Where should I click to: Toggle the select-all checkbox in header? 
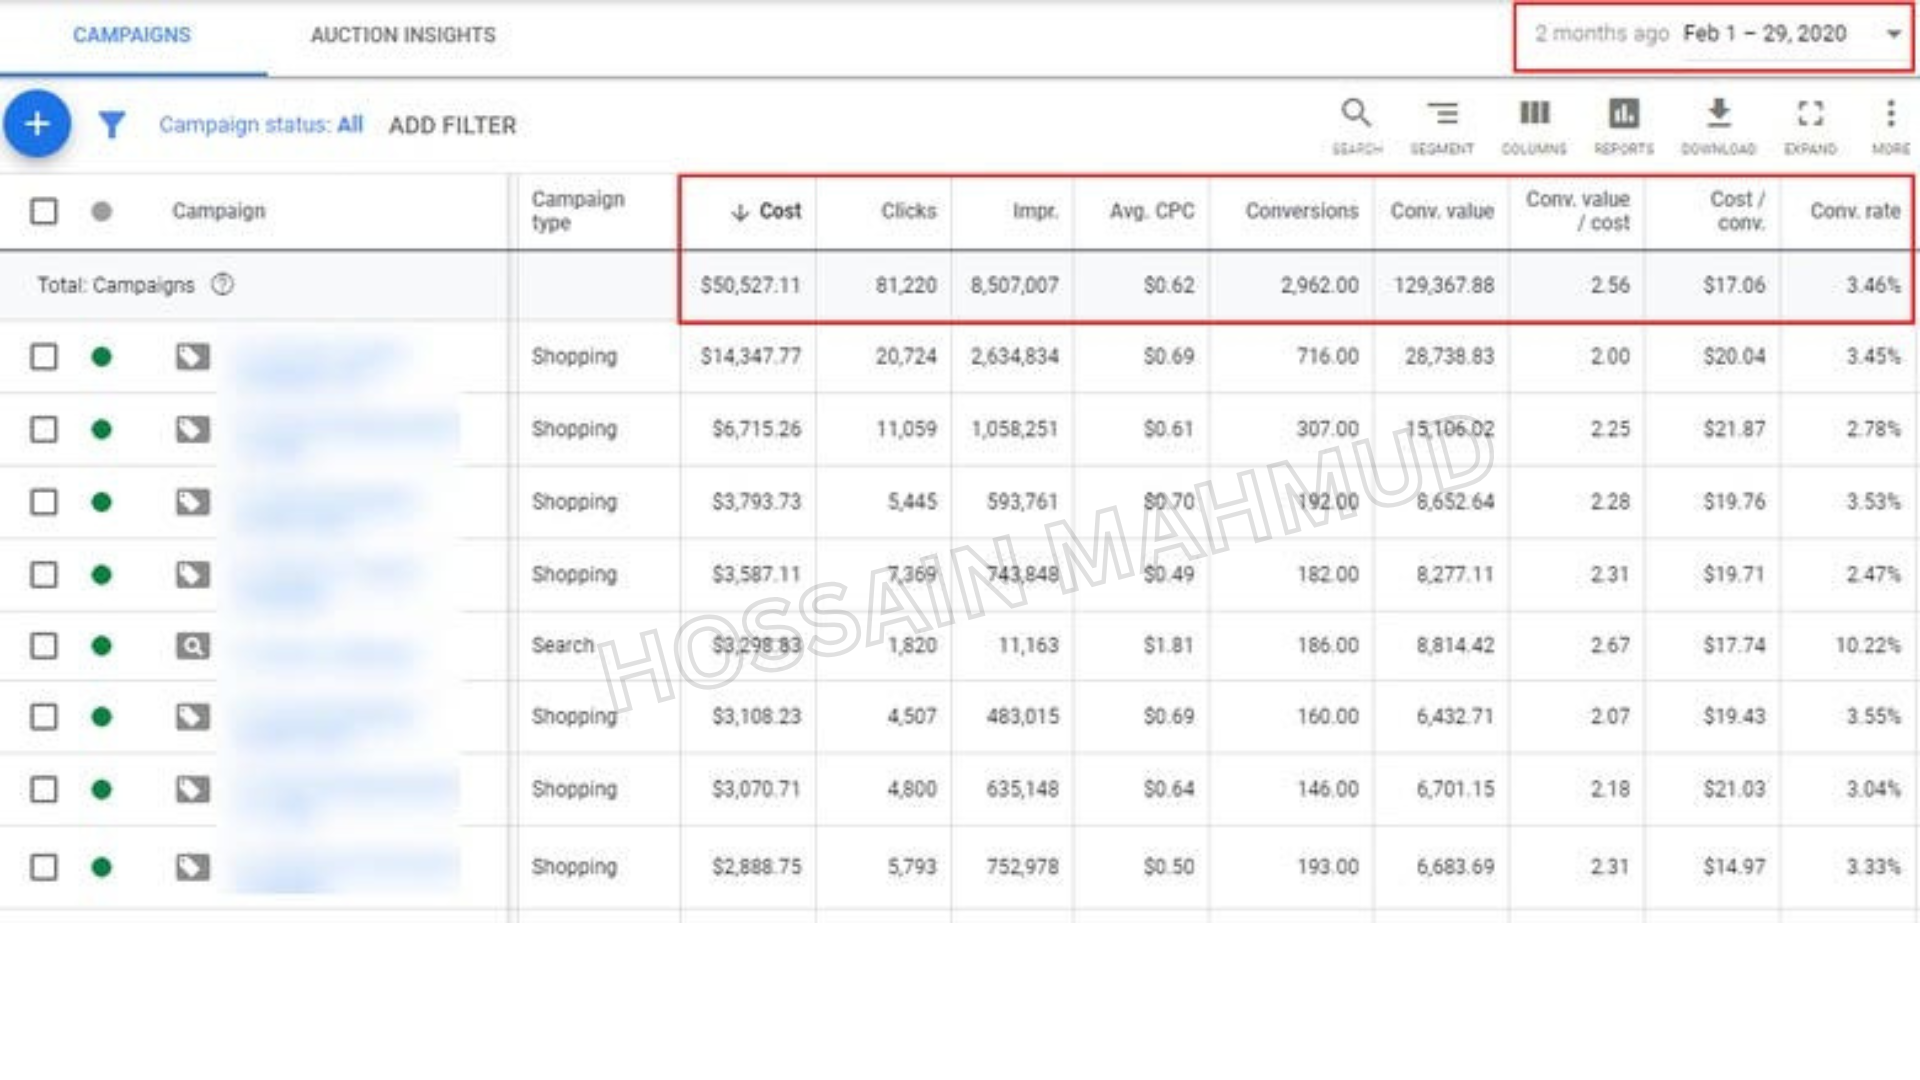(44, 211)
